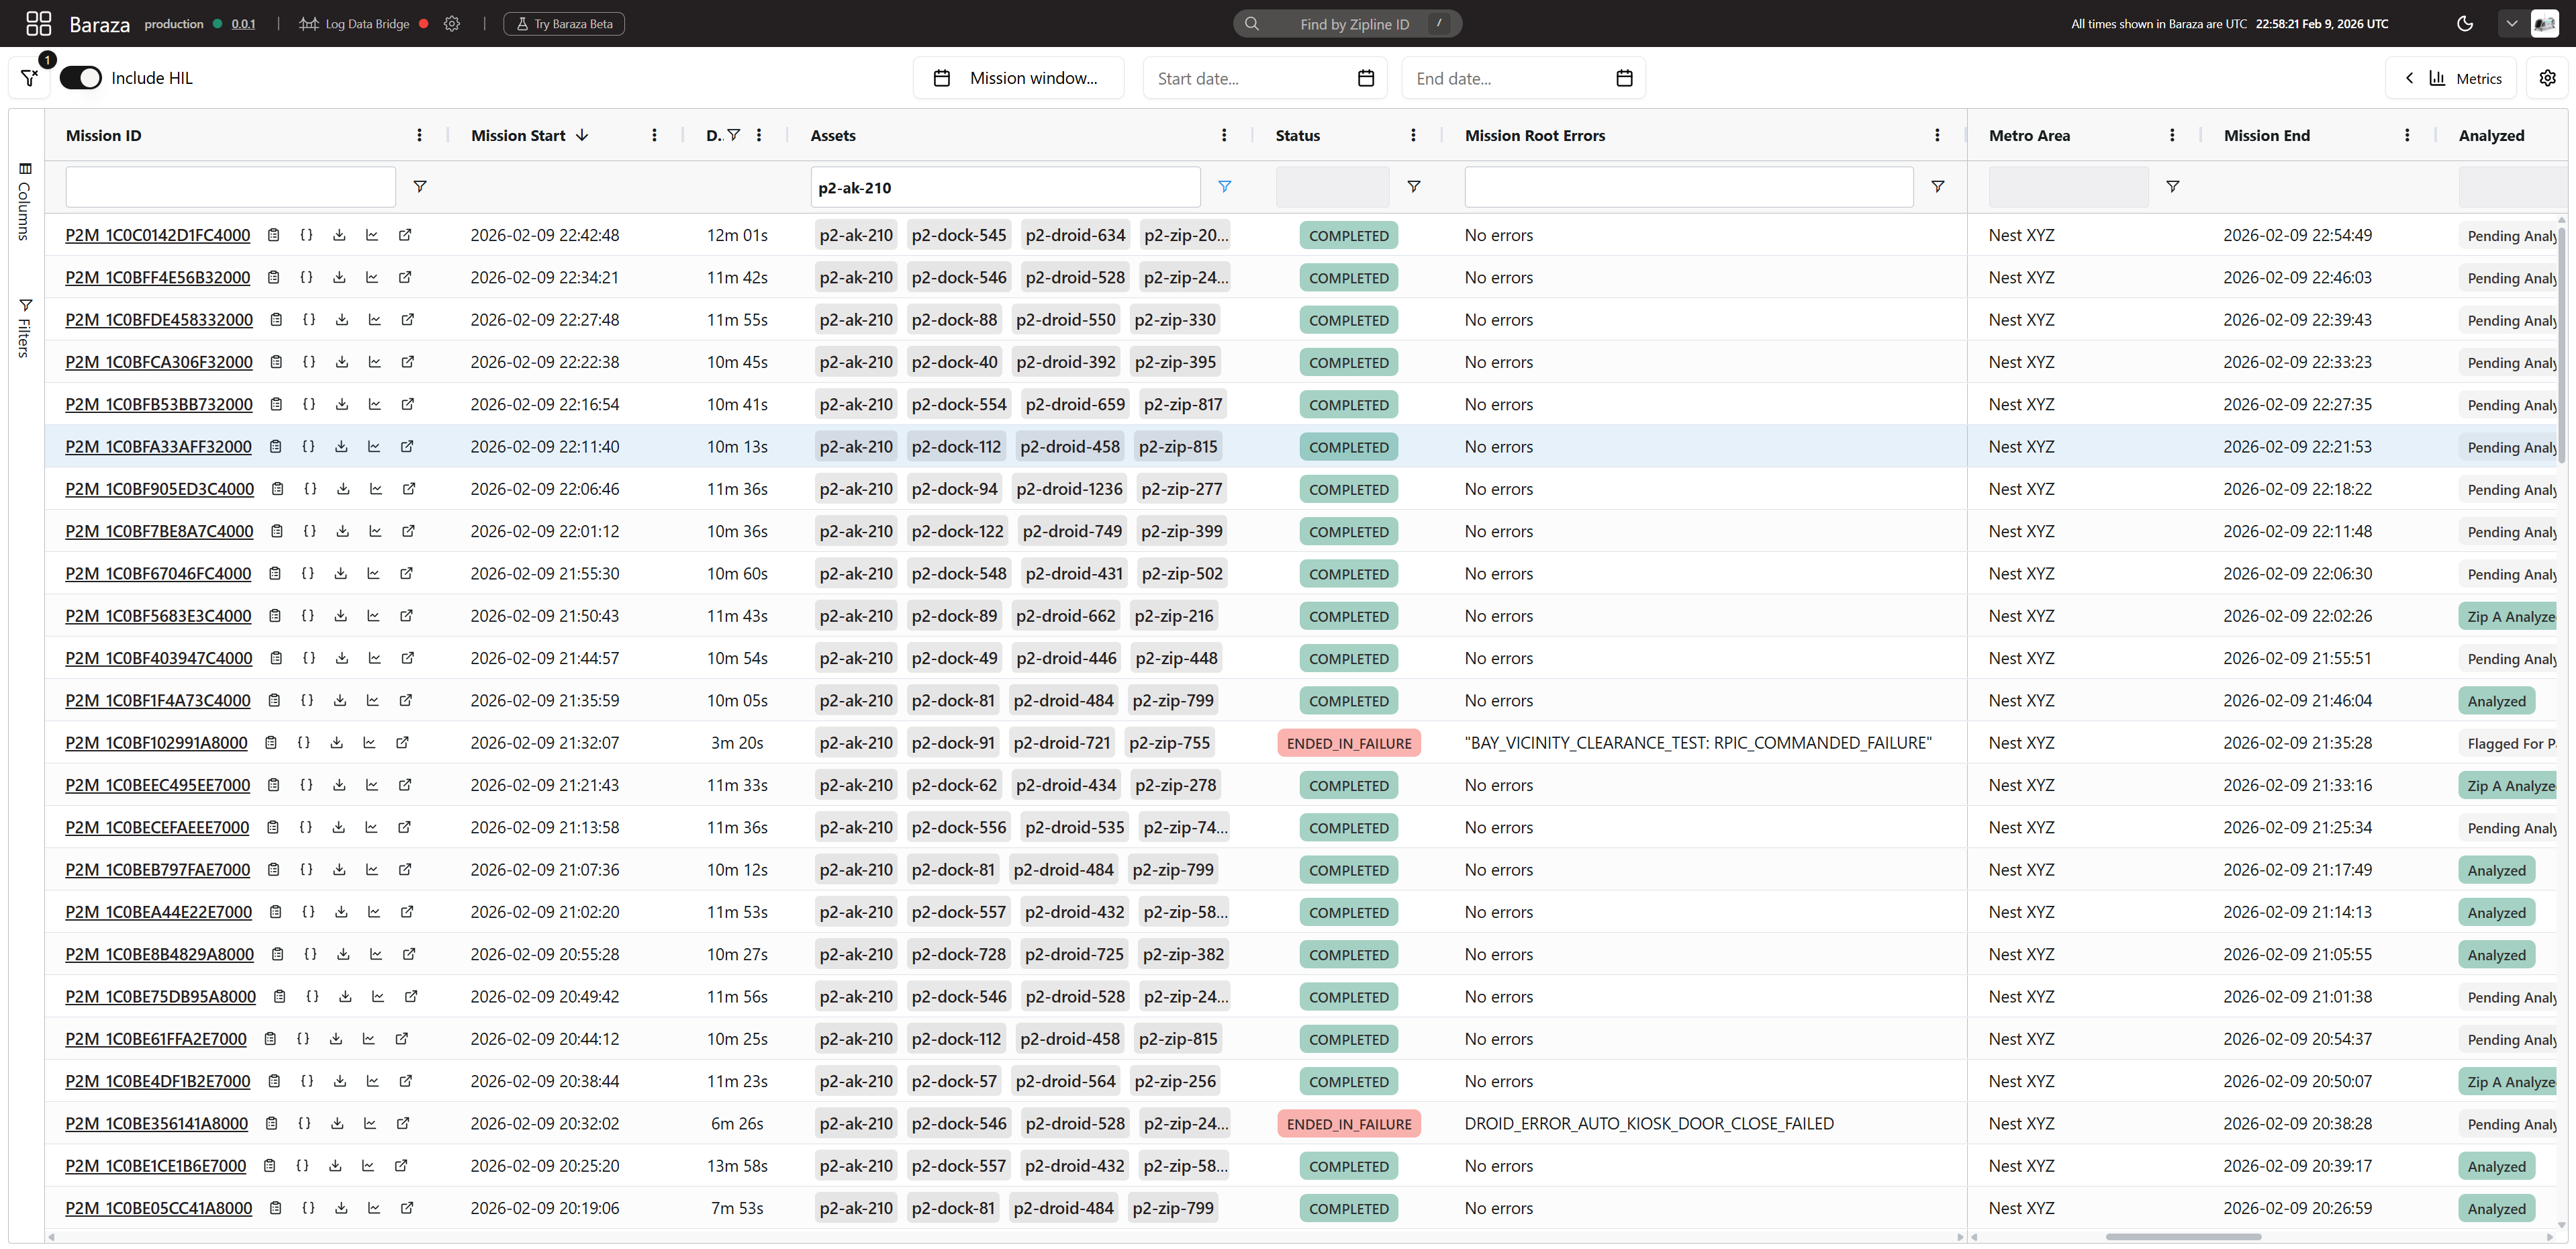Download icon for P2M_1C0BF102991A8000 row
The height and width of the screenshot is (1249, 2576).
click(x=337, y=742)
